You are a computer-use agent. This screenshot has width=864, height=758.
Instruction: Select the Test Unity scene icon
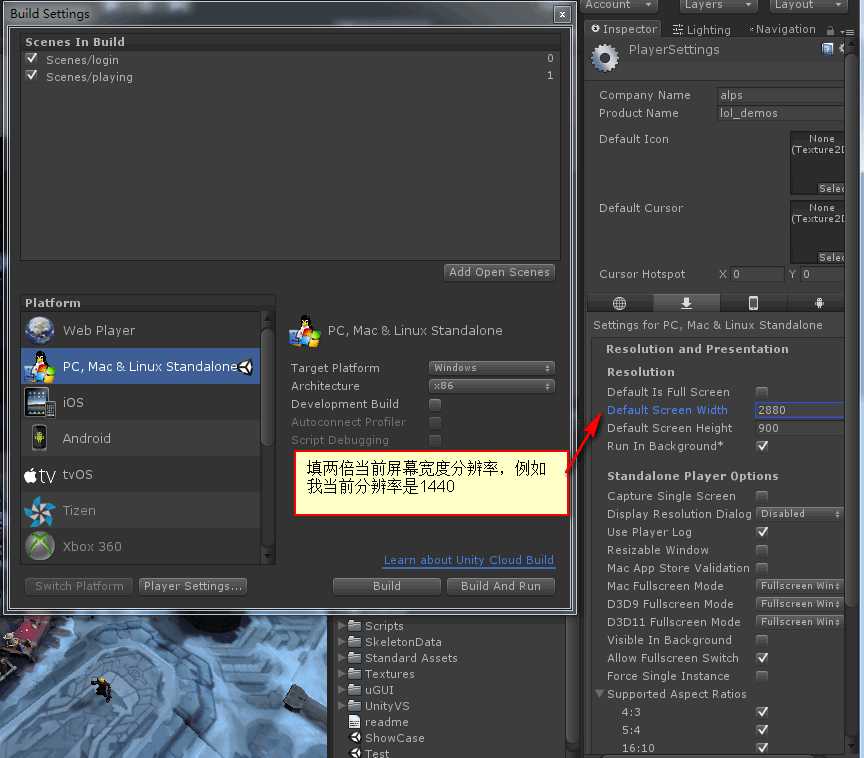point(355,752)
